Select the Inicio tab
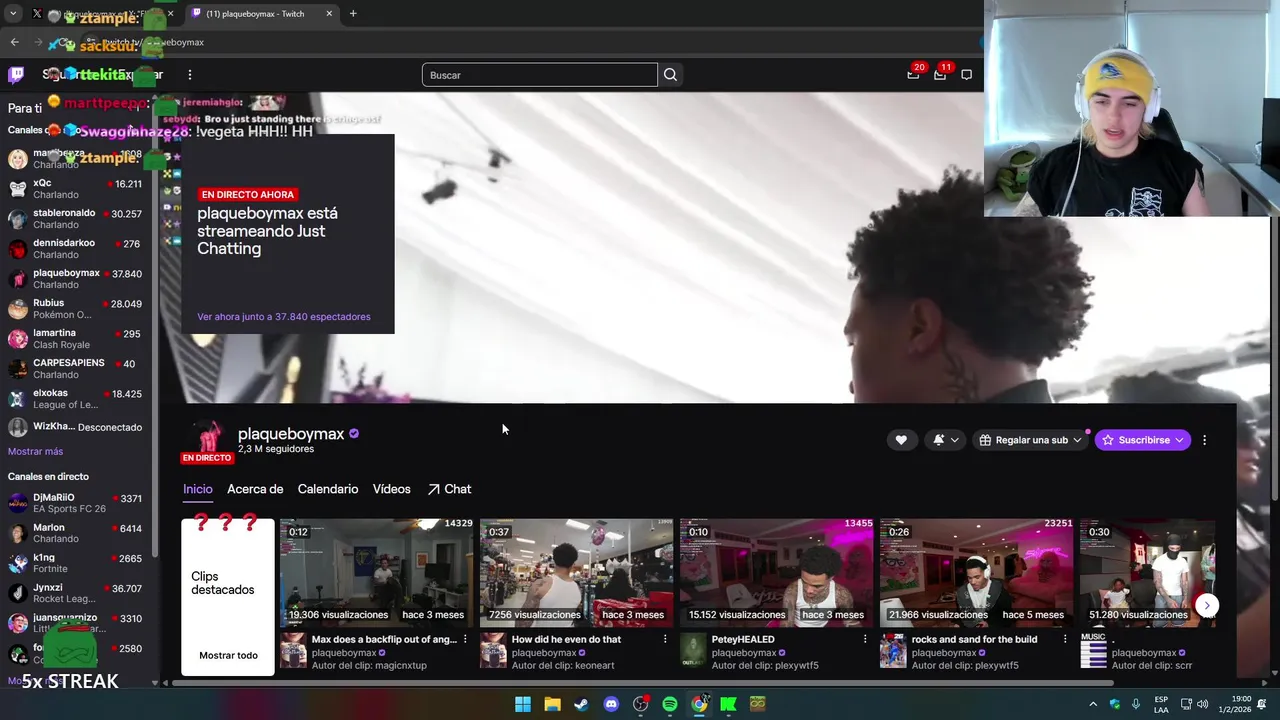This screenshot has height=720, width=1280. 198,489
